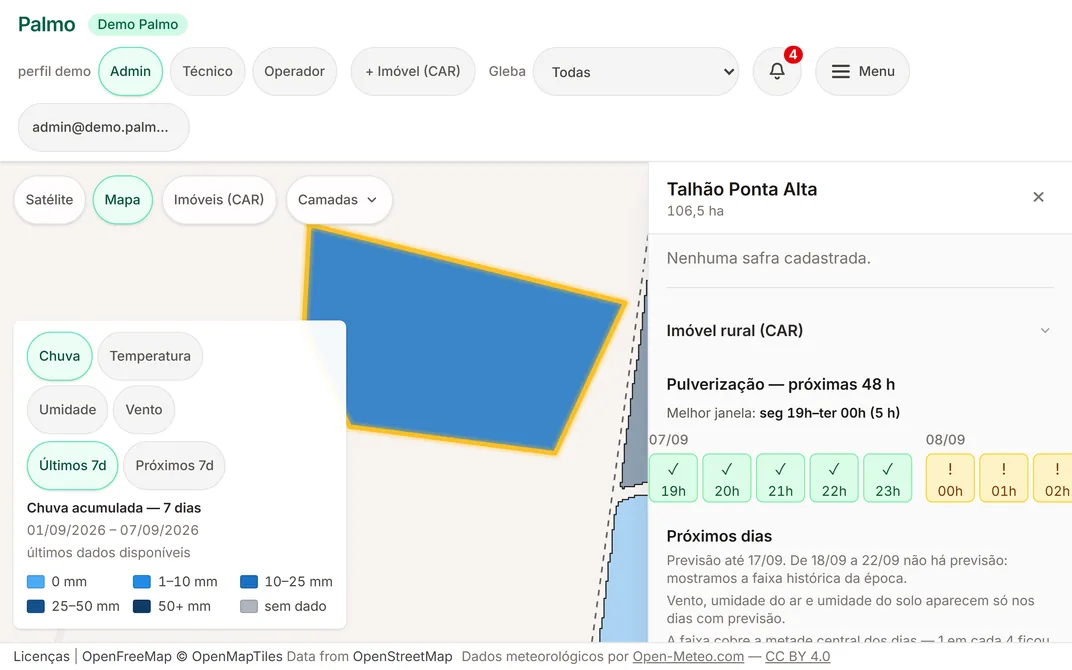The width and height of the screenshot is (1072, 670).
Task: Open the Gleba dropdown set to Todas
Action: (636, 71)
